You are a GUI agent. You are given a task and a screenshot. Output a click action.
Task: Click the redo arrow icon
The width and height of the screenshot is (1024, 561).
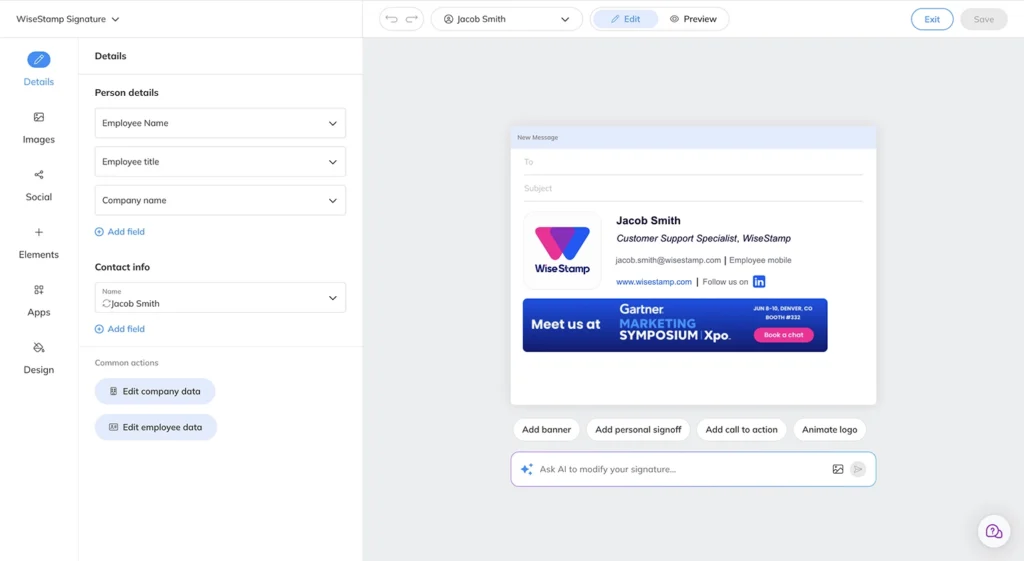[x=411, y=19]
